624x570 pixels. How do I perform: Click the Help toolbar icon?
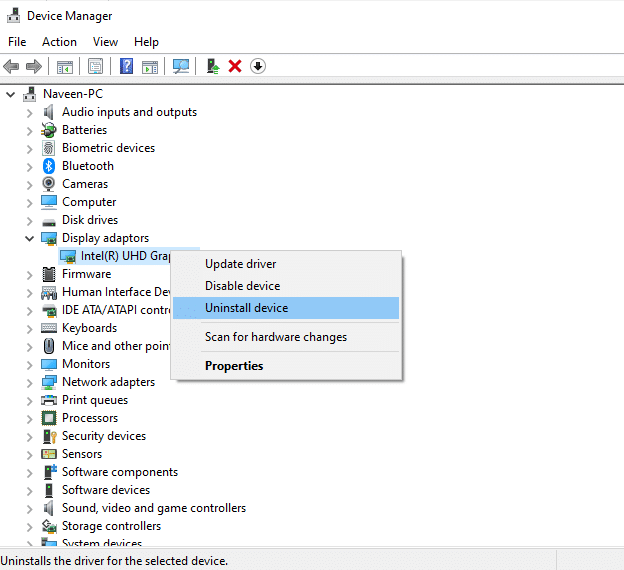pyautogui.click(x=127, y=66)
